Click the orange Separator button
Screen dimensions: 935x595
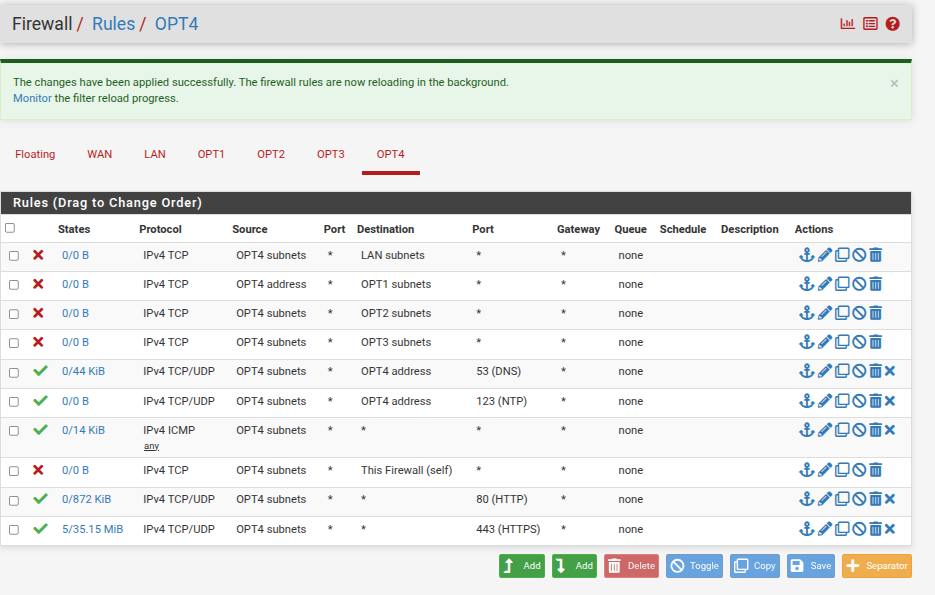coord(876,566)
